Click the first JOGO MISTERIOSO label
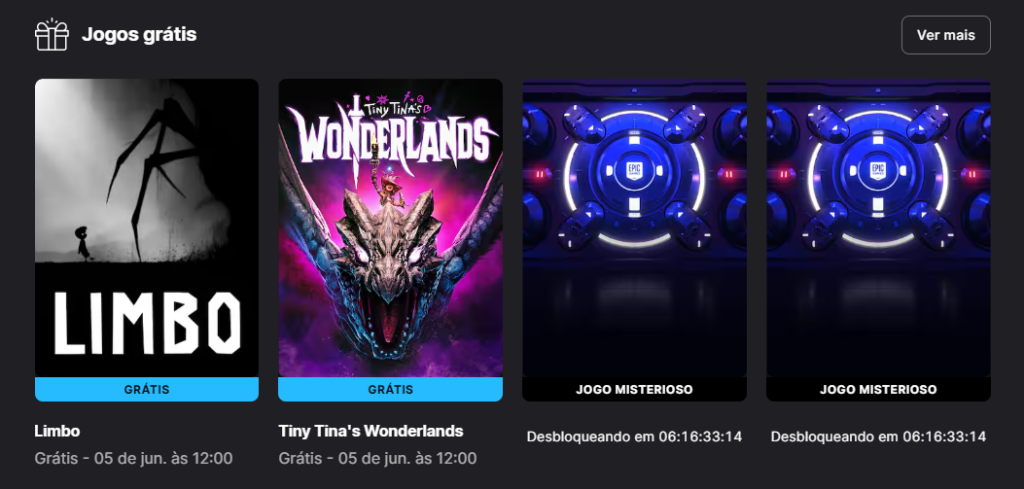This screenshot has height=489, width=1024. coord(634,389)
